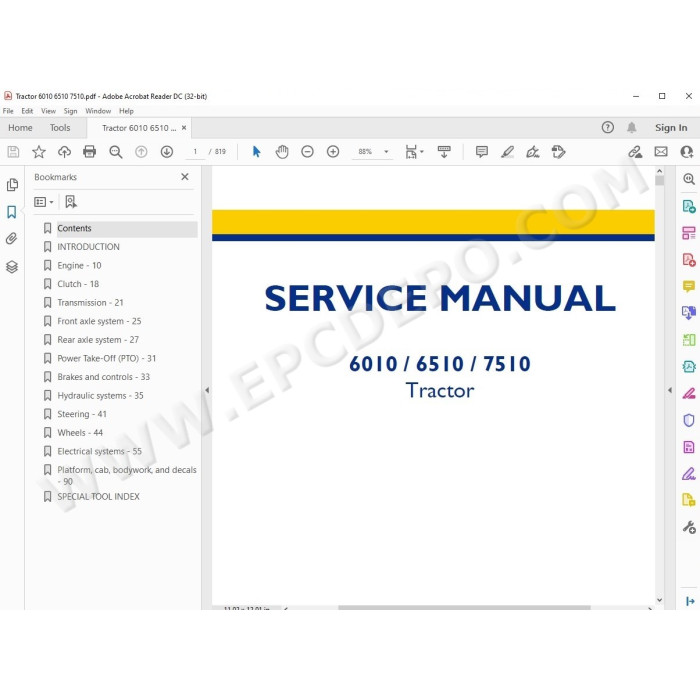Click the Sign In button

[671, 128]
